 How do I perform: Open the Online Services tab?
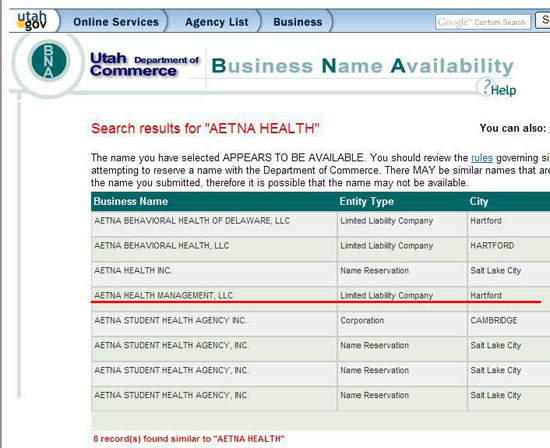tap(116, 22)
